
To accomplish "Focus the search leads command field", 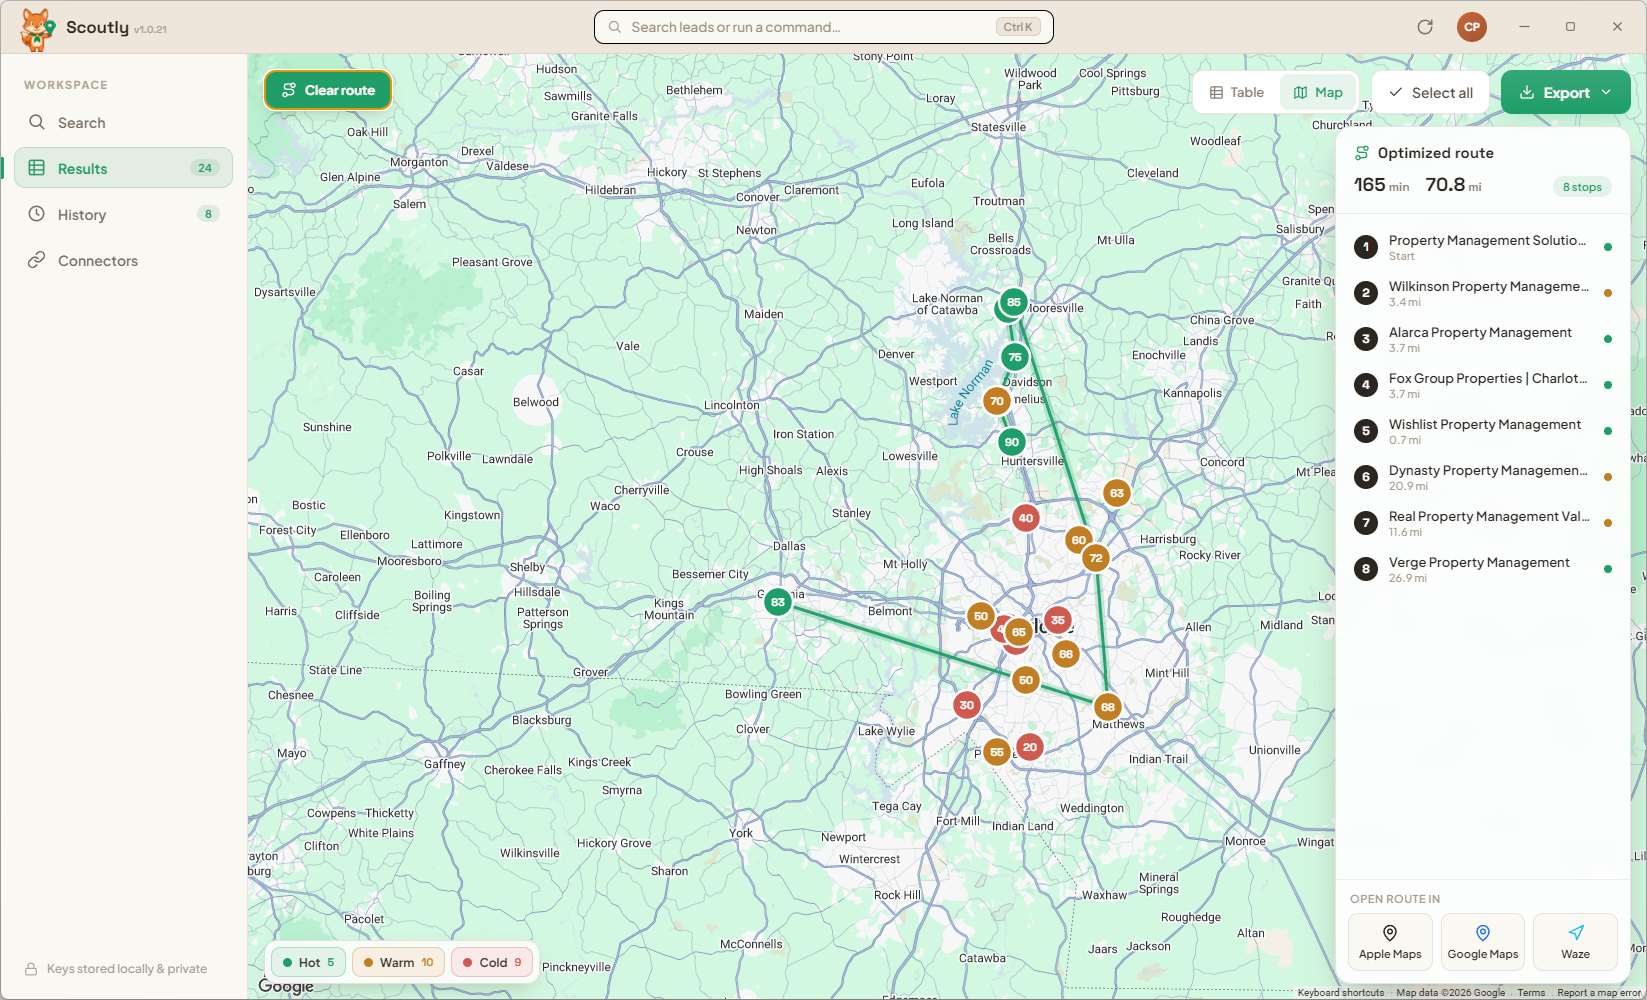I will (x=823, y=27).
